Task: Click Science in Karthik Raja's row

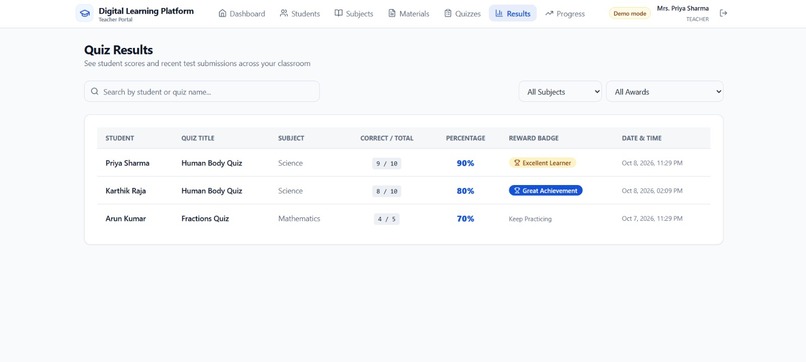Action: [290, 191]
